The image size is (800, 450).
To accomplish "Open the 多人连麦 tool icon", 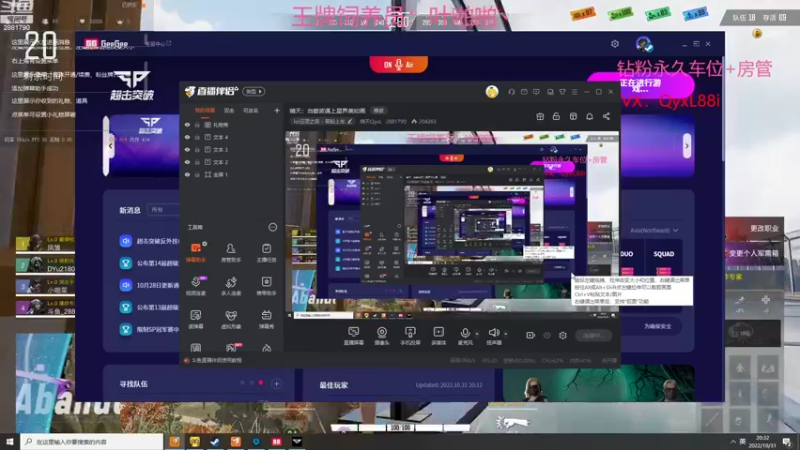I will 231,286.
